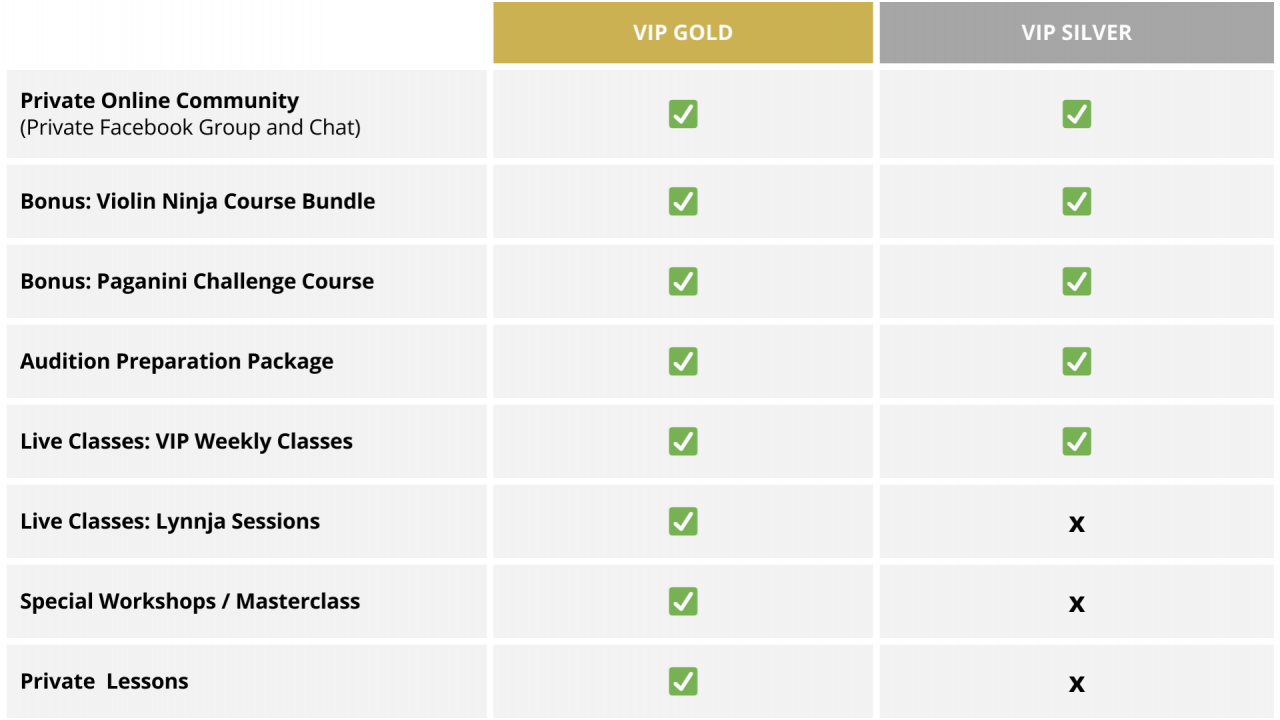Click Silver X mark for Private Lessons
The height and width of the screenshot is (720, 1280).
coord(1077,684)
